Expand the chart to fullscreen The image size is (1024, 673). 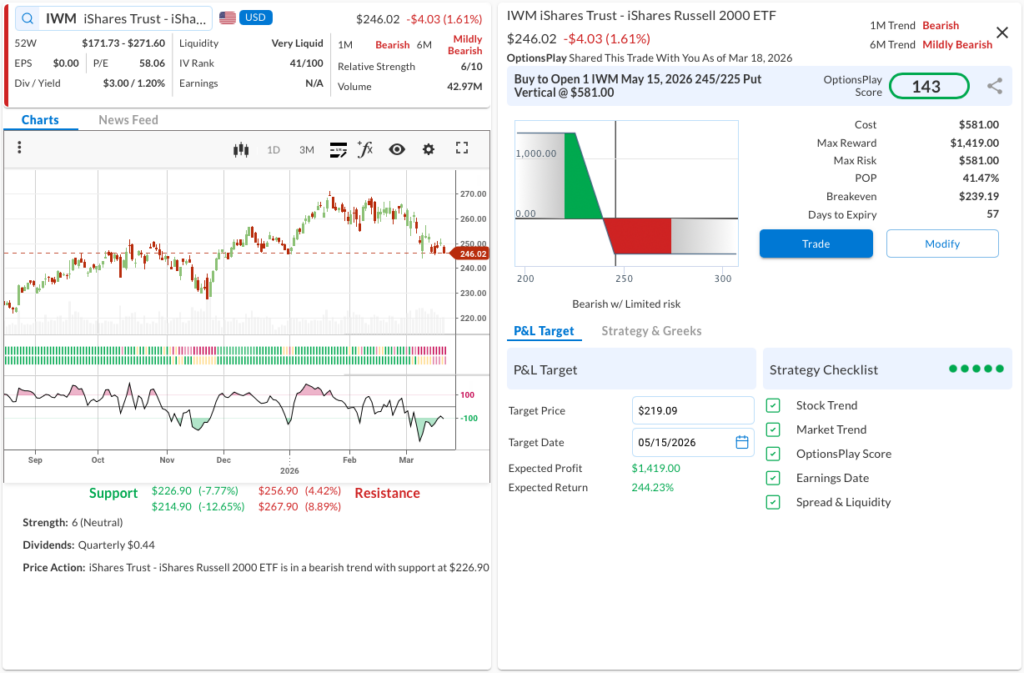tap(462, 148)
